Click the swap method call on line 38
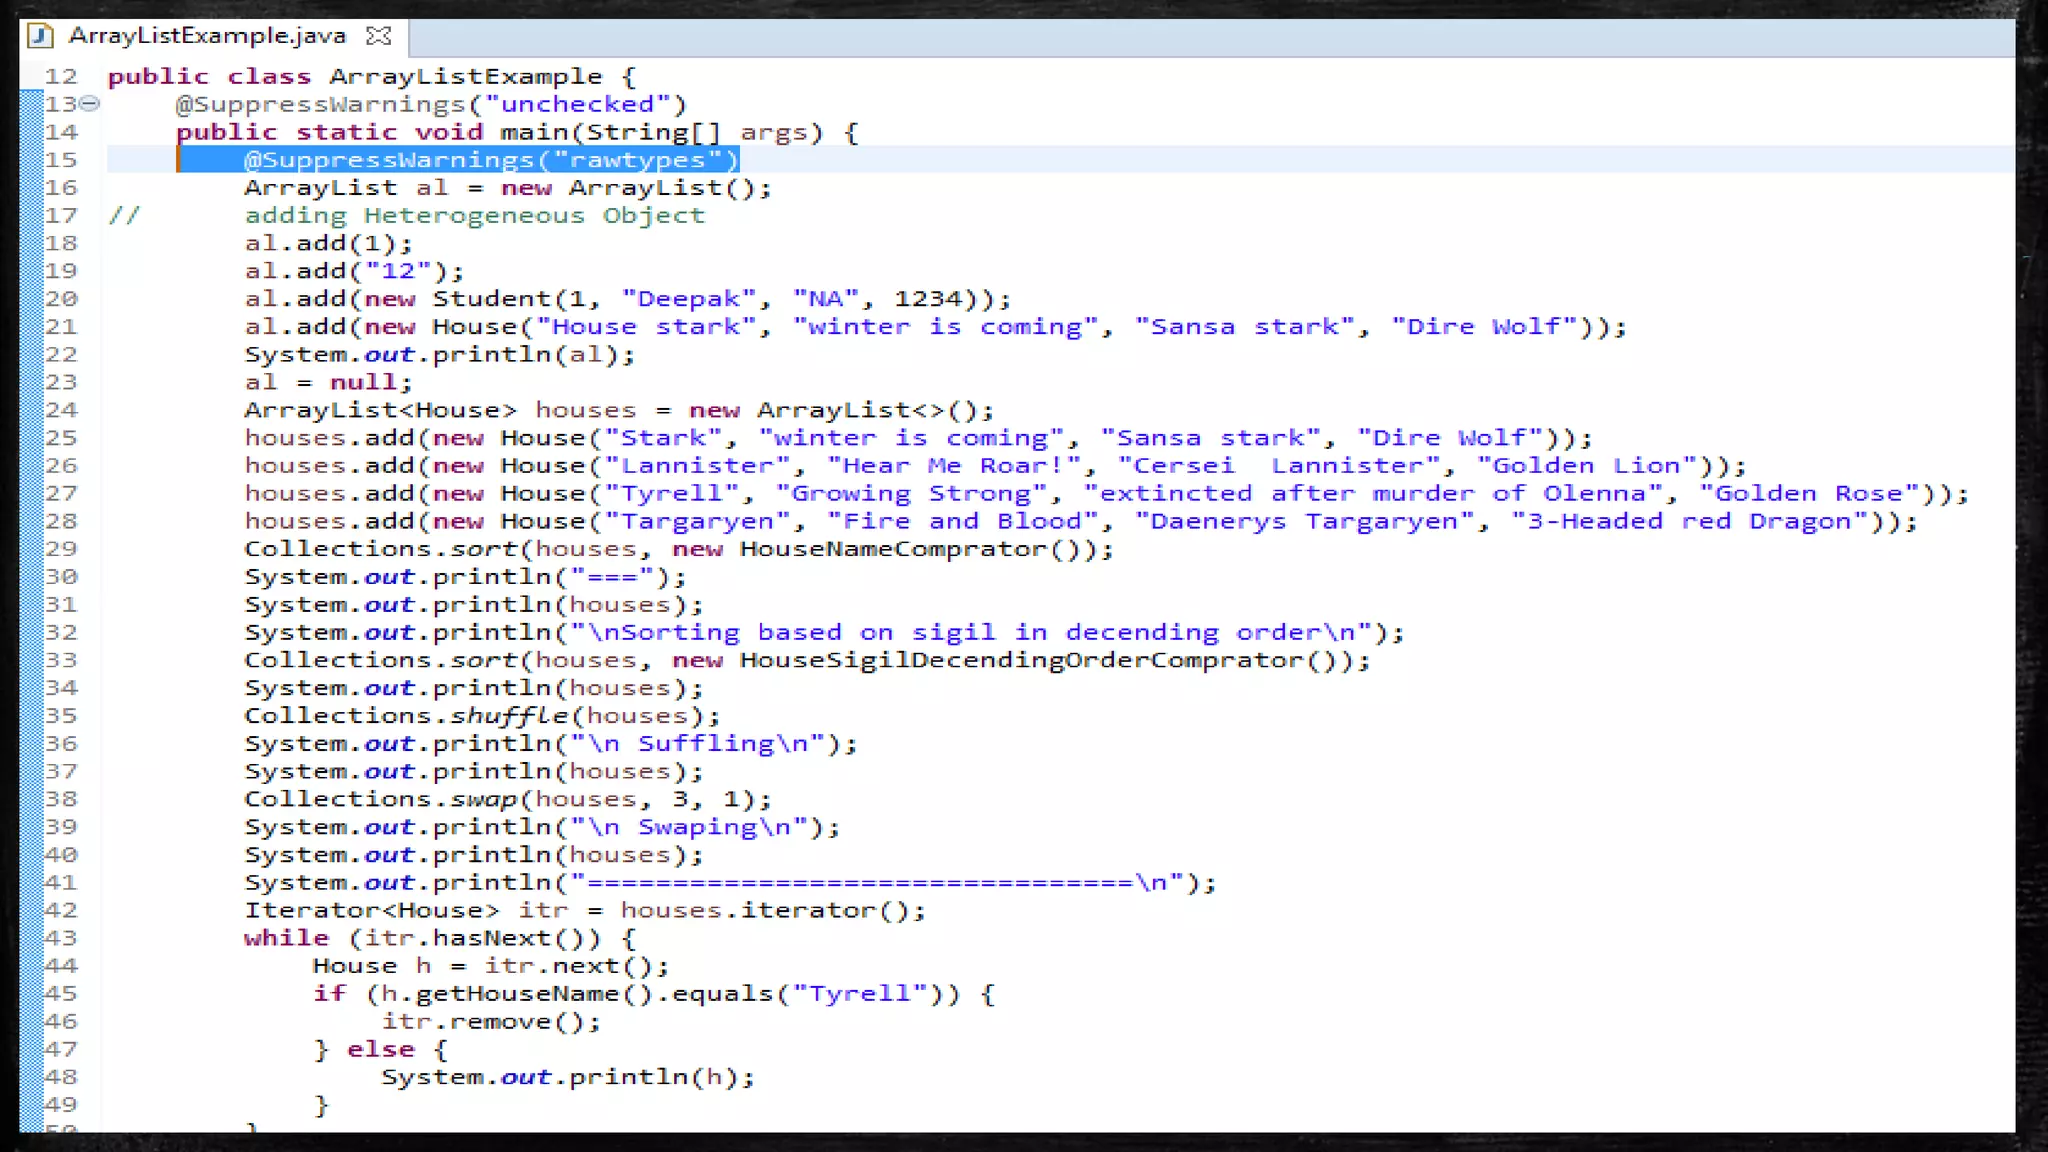Image resolution: width=2048 pixels, height=1152 pixels. [x=484, y=799]
